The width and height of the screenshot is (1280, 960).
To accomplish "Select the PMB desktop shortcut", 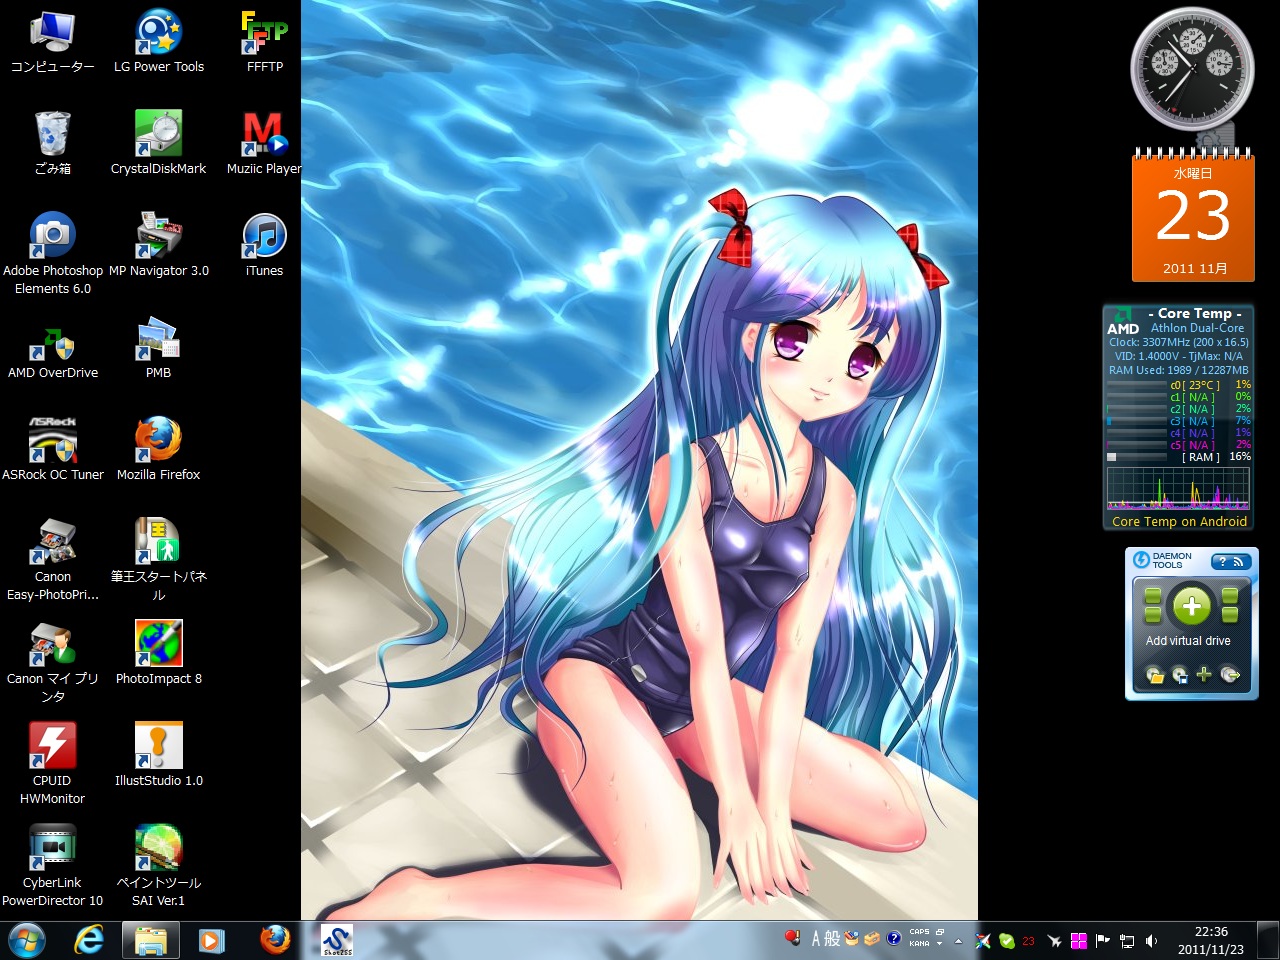I will pos(158,348).
